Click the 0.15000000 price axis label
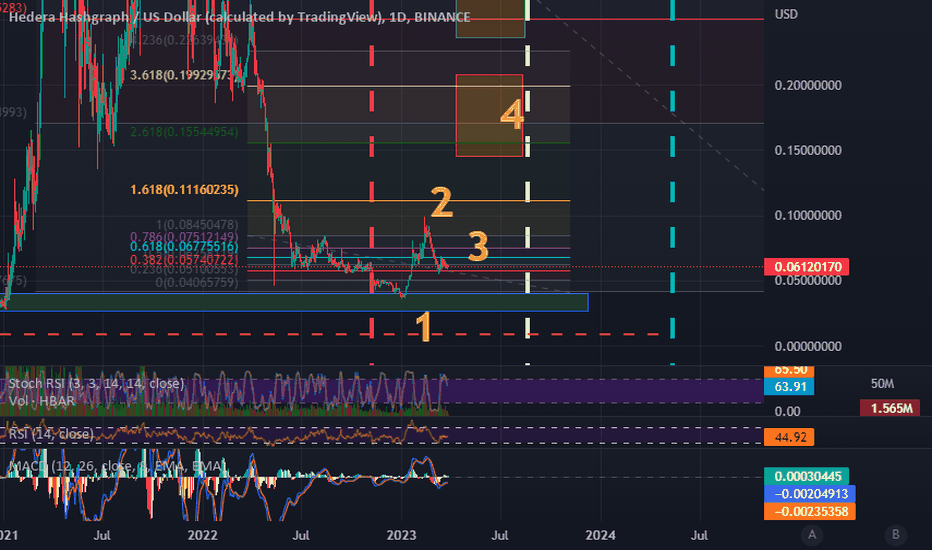The width and height of the screenshot is (932, 550). click(x=808, y=150)
